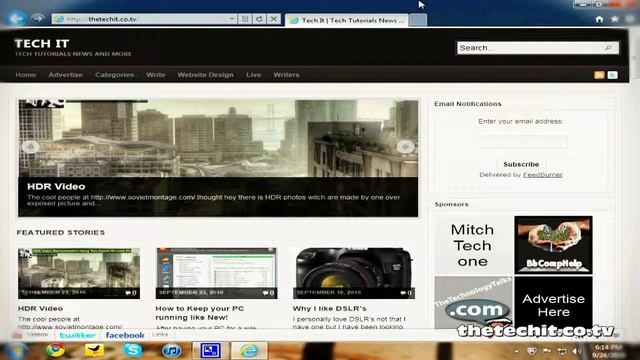This screenshot has height=360, width=640.
Task: Click the network tray icon
Action: [562, 351]
